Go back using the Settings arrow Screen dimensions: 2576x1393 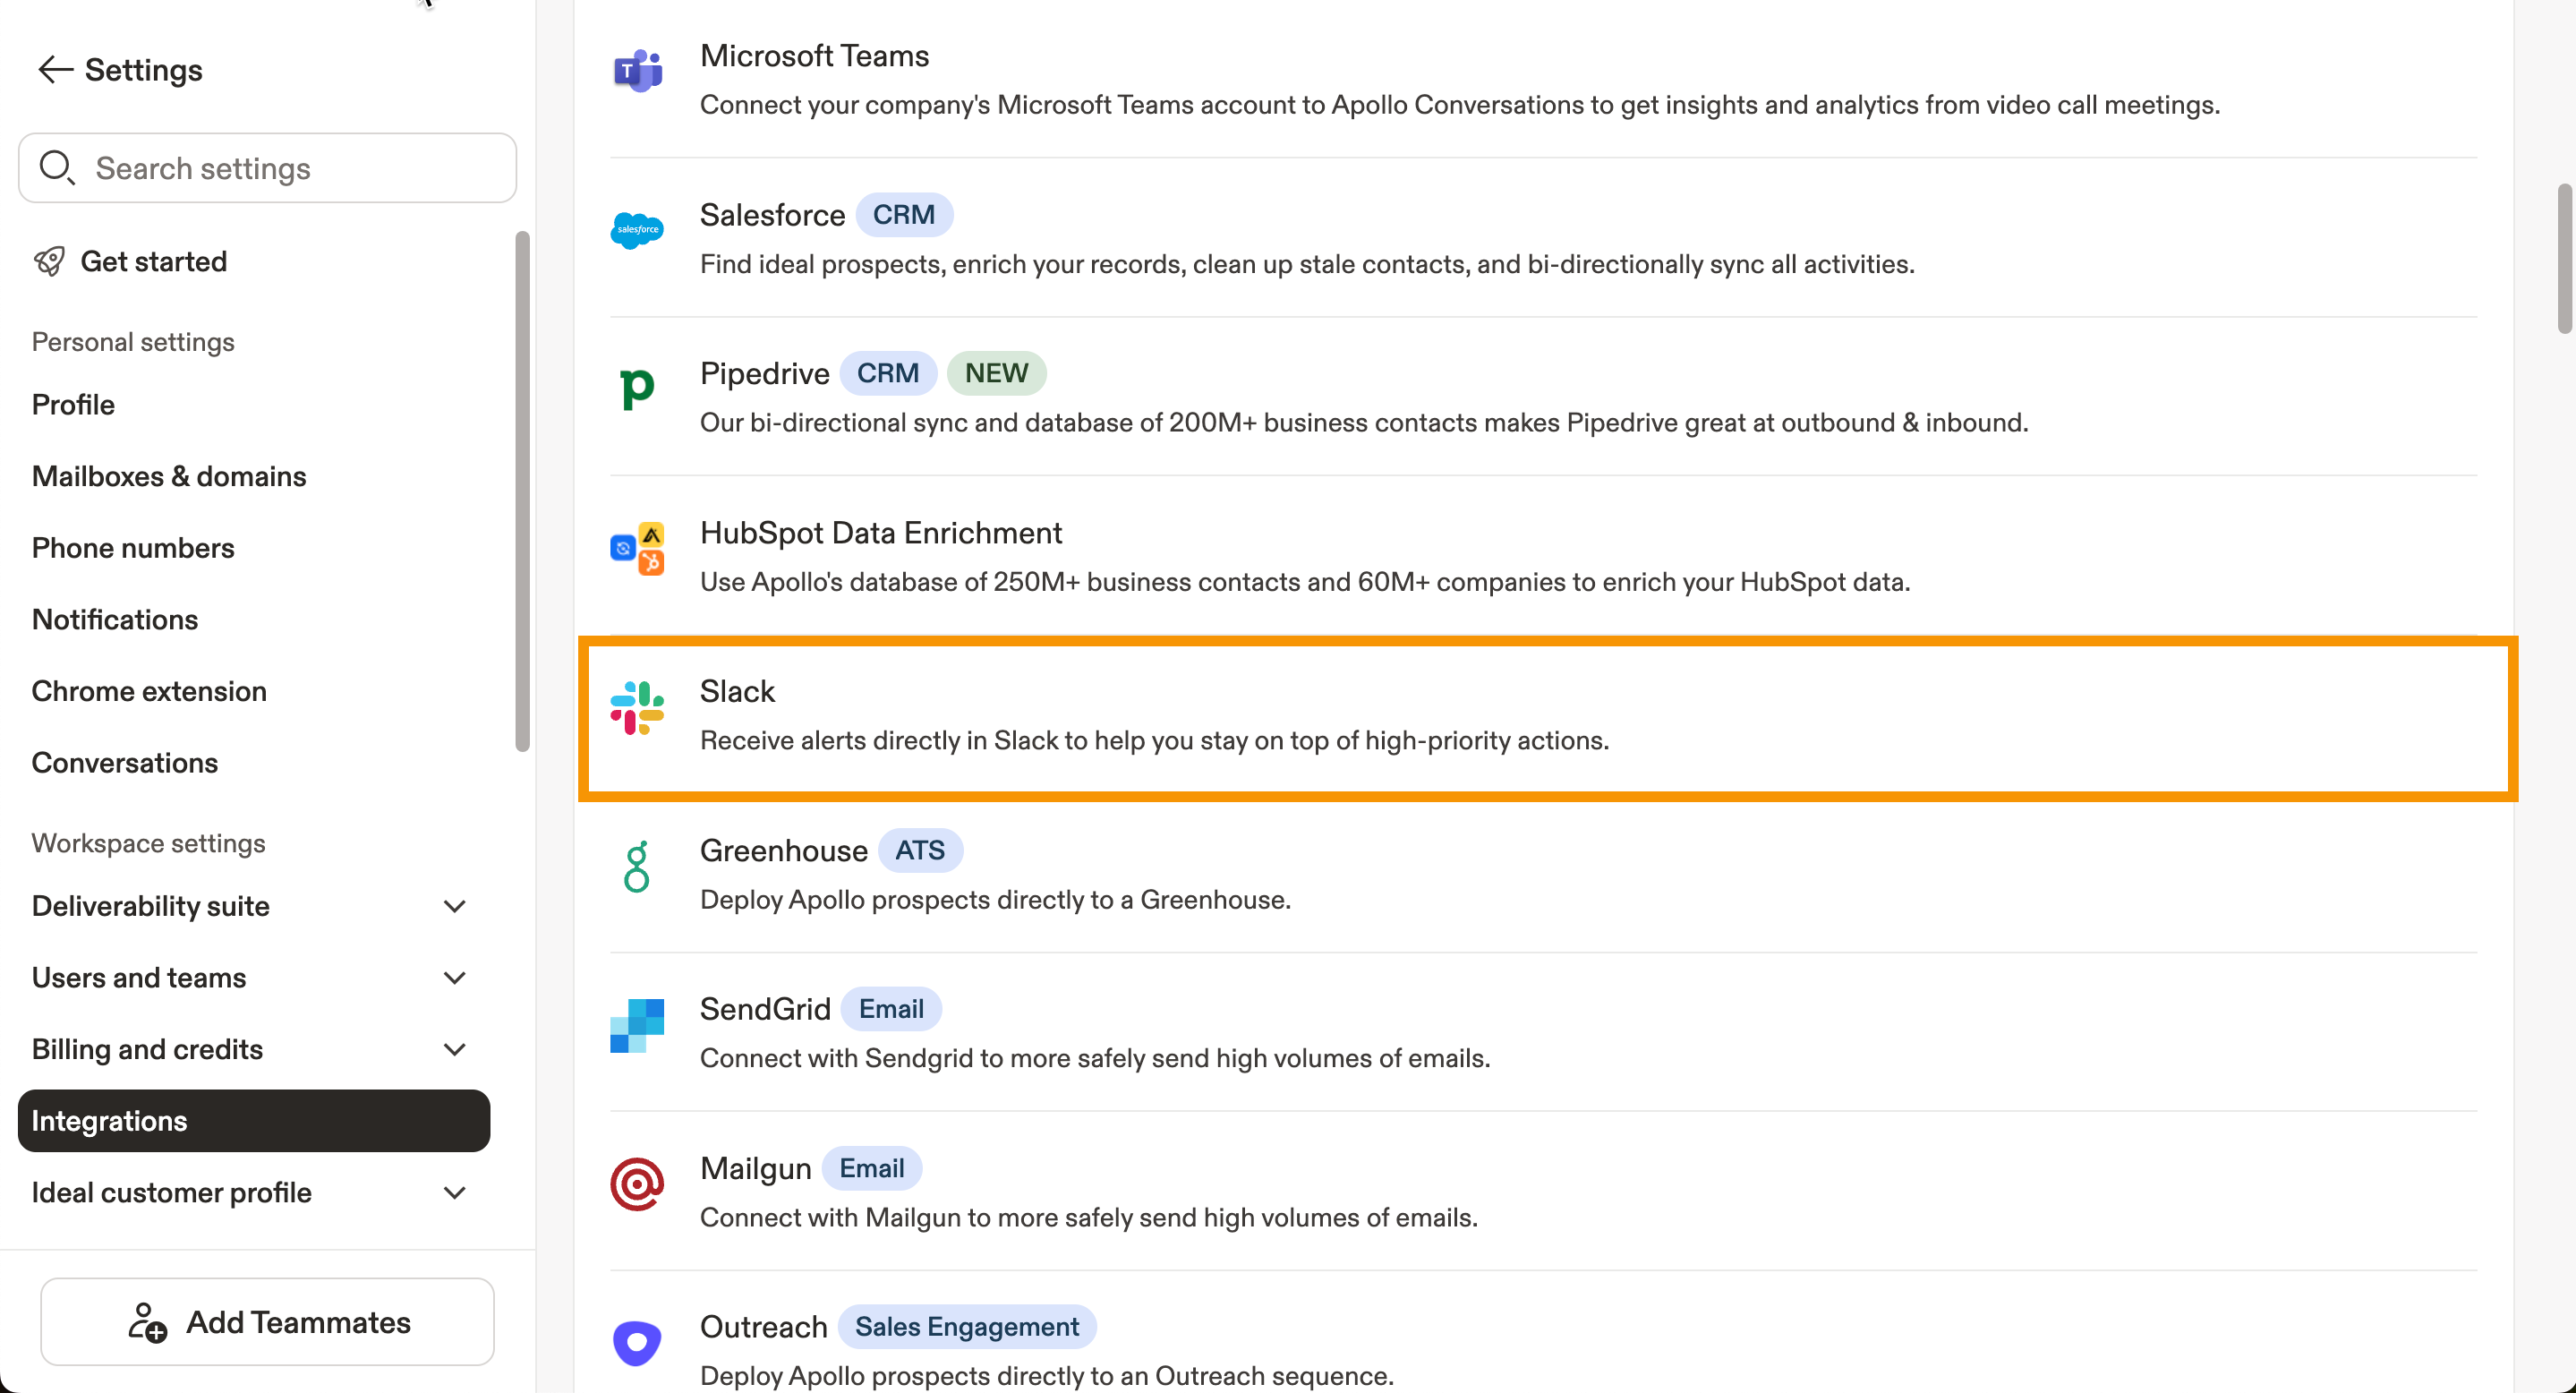click(x=55, y=70)
